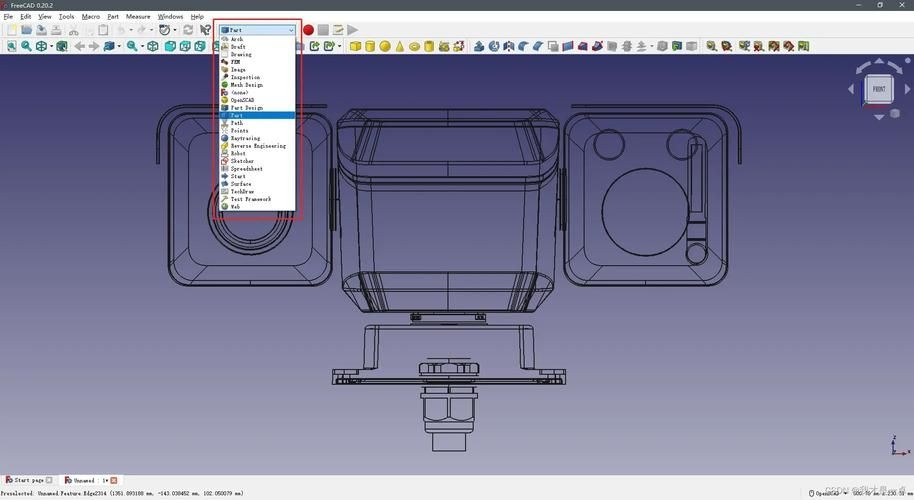Select Sketcher workbench in dropdown list
The height and width of the screenshot is (500, 914).
coord(242,161)
